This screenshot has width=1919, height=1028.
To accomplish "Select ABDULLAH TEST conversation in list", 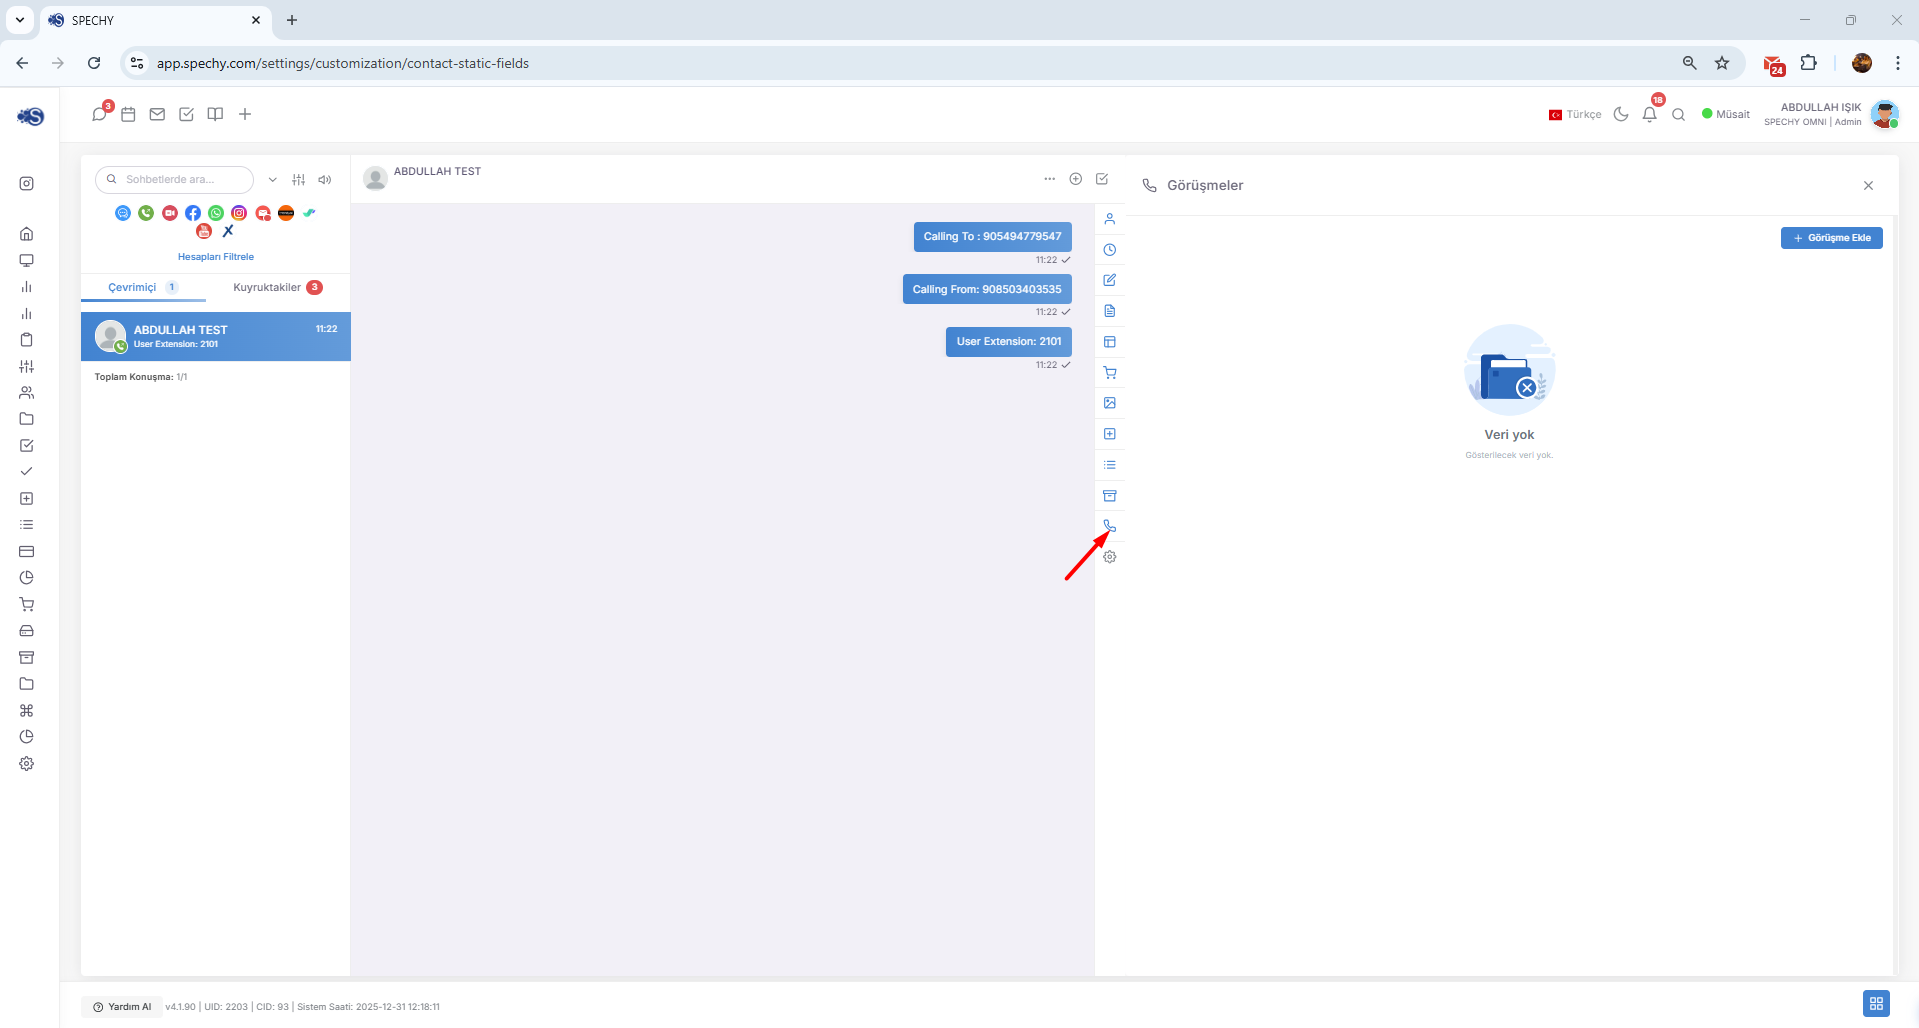I will [x=216, y=336].
